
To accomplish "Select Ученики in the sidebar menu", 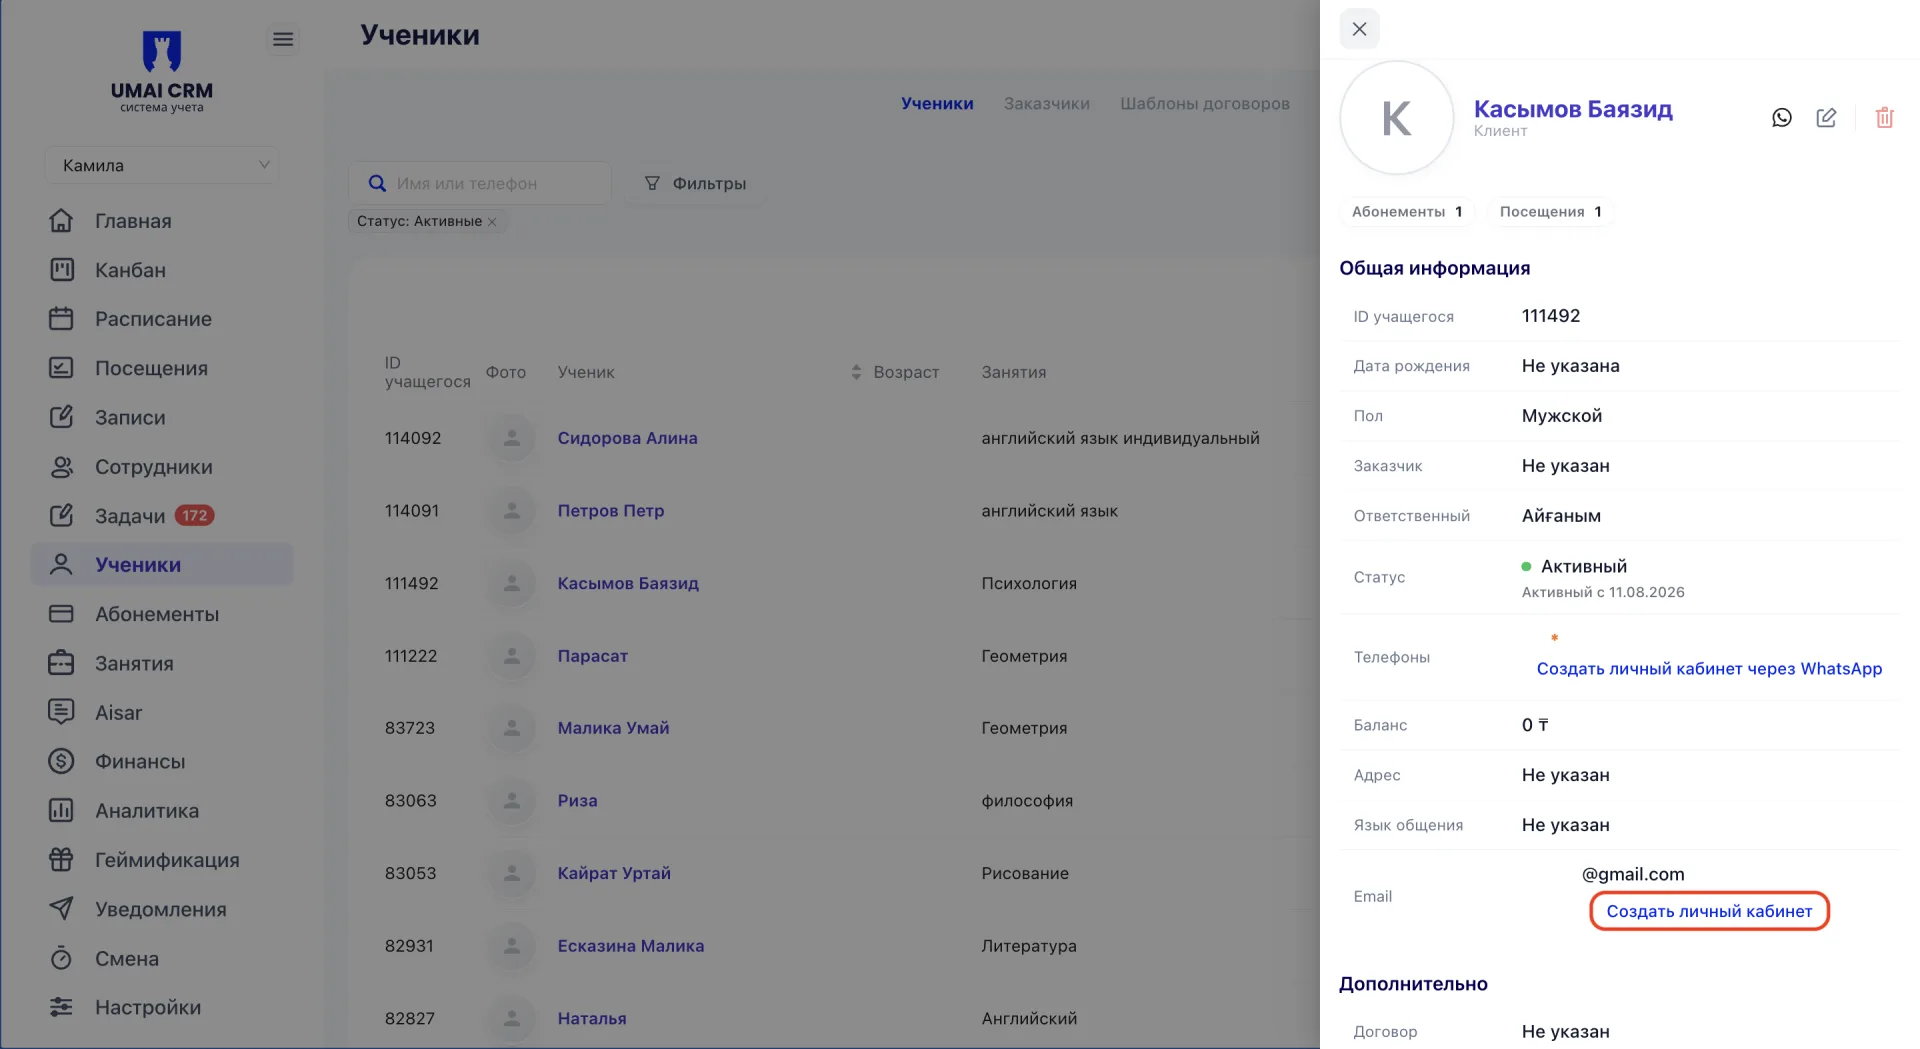I will pyautogui.click(x=162, y=565).
